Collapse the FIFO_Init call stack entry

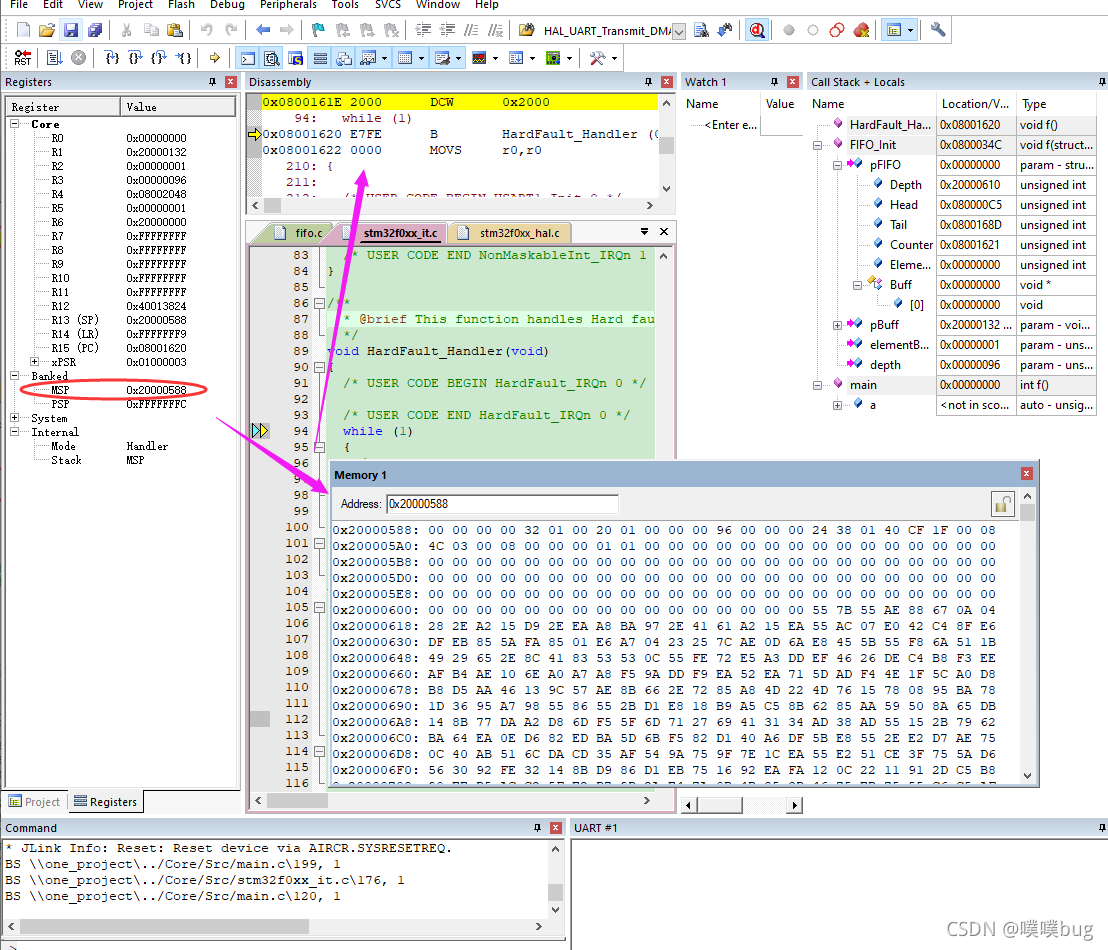[817, 145]
